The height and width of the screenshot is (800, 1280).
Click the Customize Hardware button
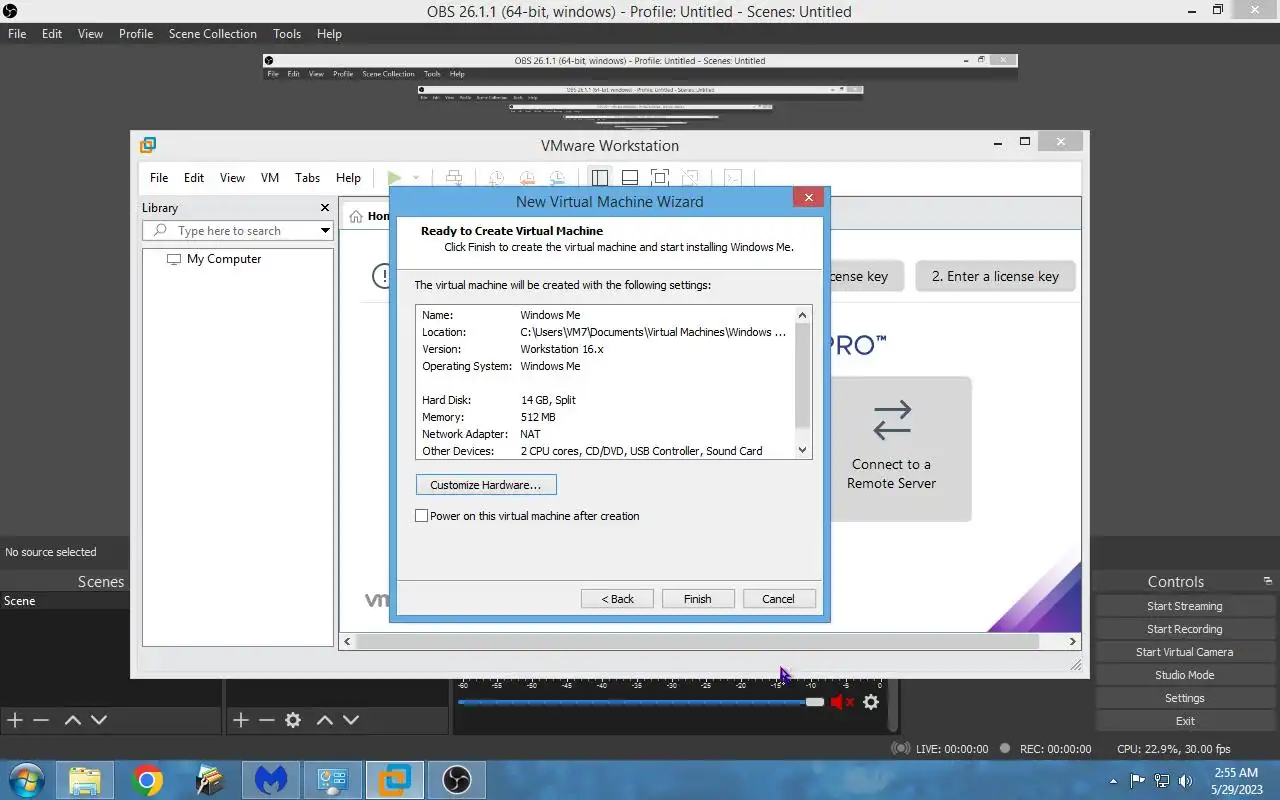pos(486,485)
